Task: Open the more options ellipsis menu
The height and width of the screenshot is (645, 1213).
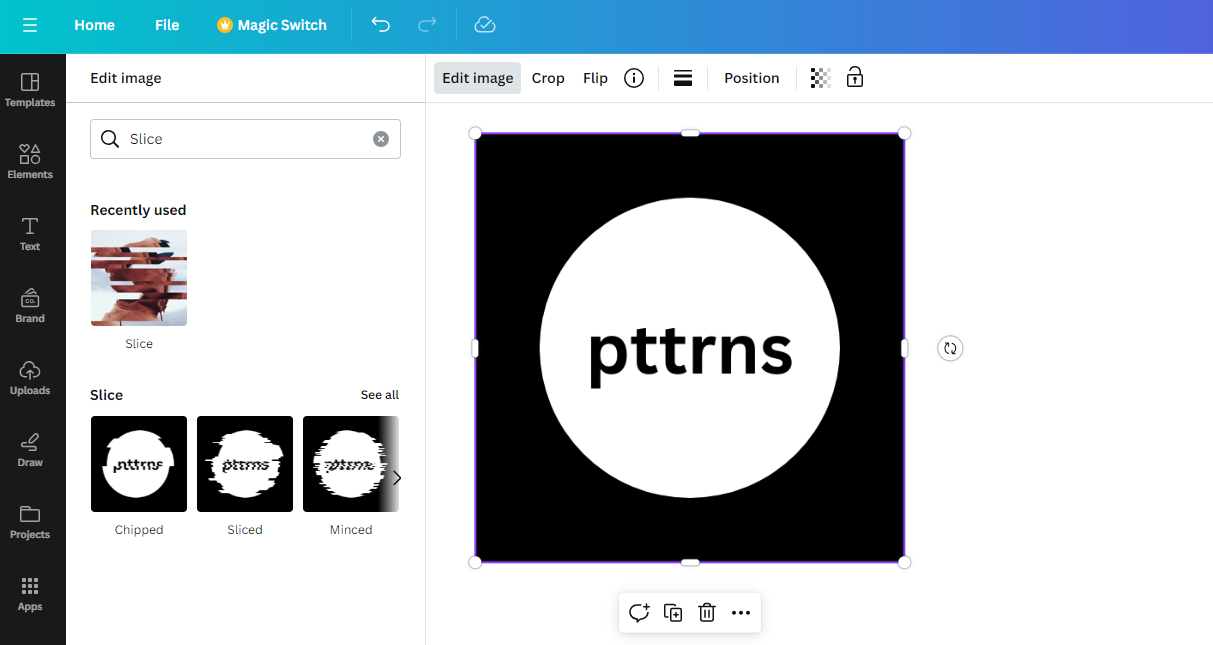Action: point(741,613)
